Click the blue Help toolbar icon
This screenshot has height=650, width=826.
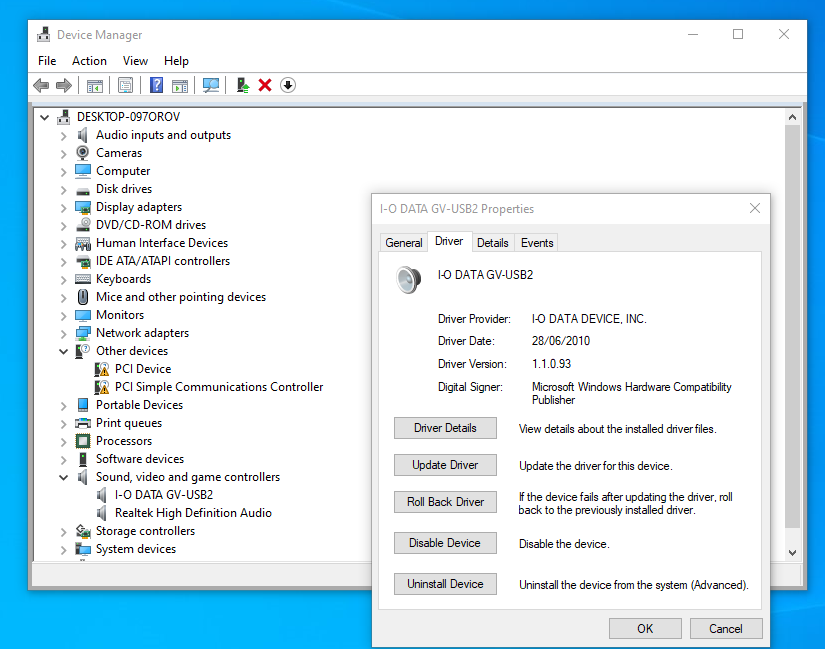click(156, 85)
